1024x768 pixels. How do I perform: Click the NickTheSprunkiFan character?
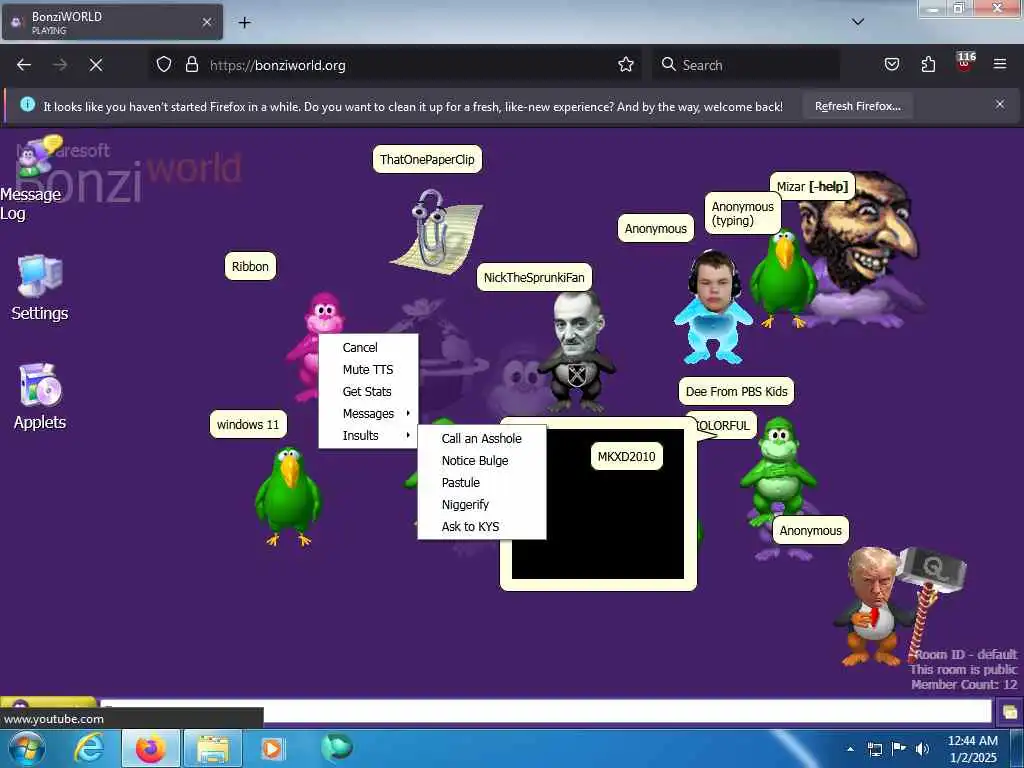576,351
